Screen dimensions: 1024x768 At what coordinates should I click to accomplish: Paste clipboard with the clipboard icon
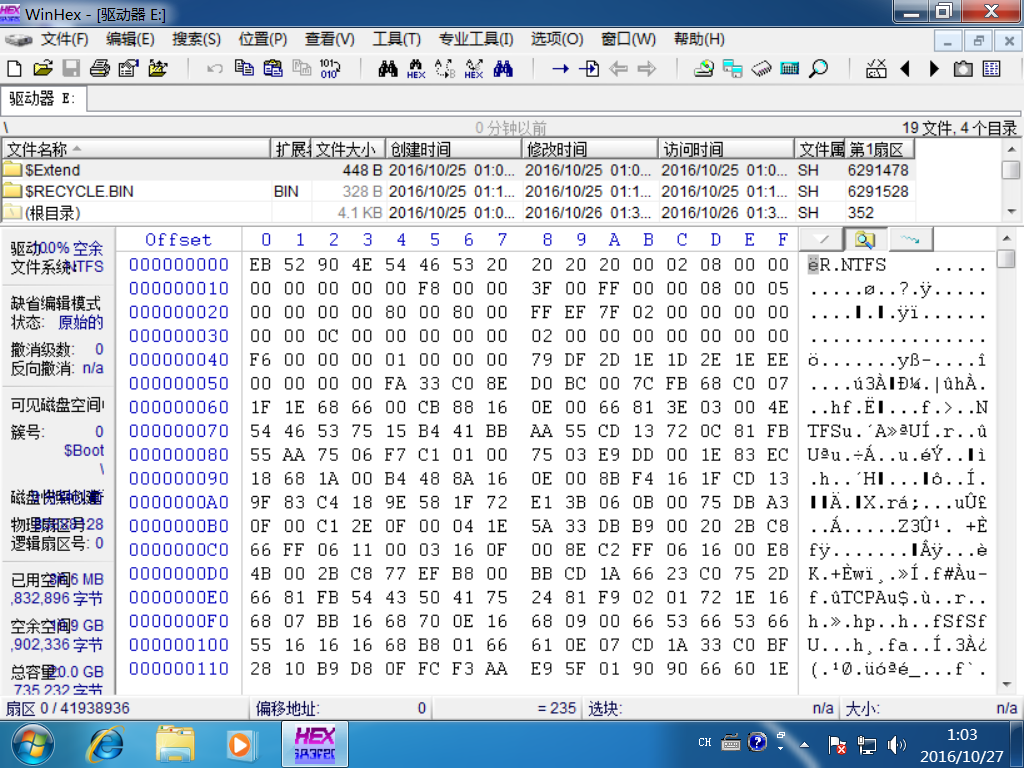(x=273, y=68)
